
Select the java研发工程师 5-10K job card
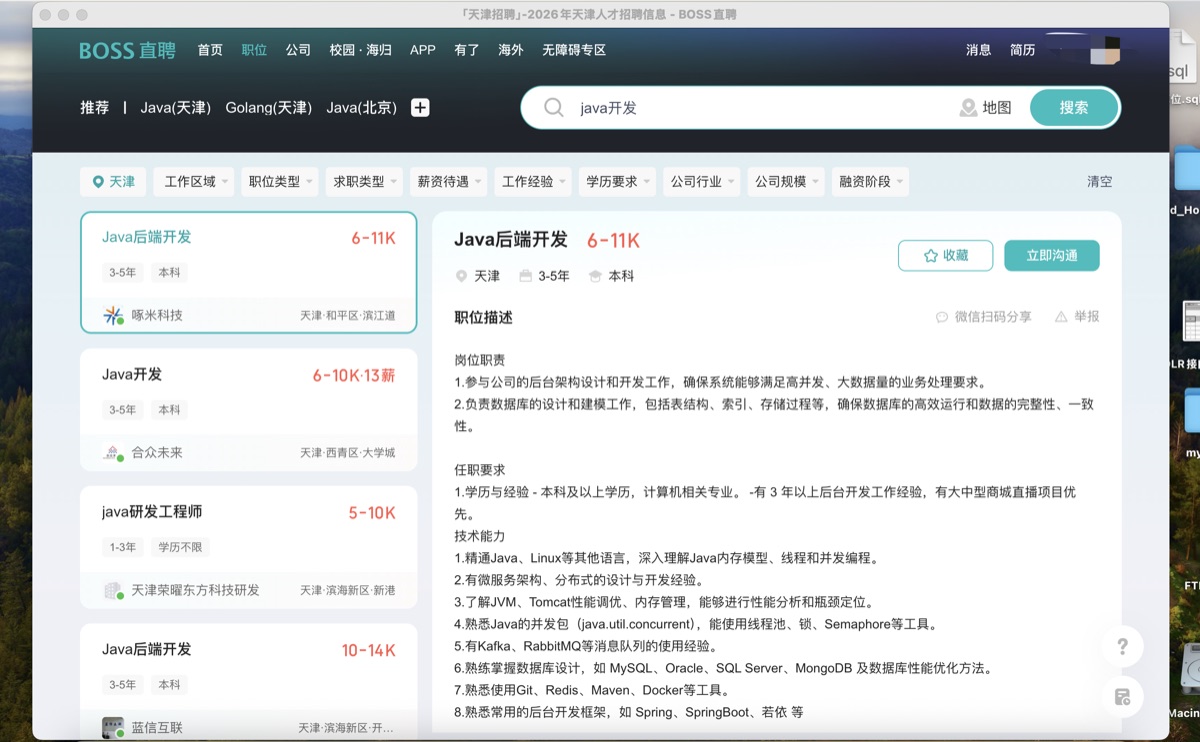249,547
